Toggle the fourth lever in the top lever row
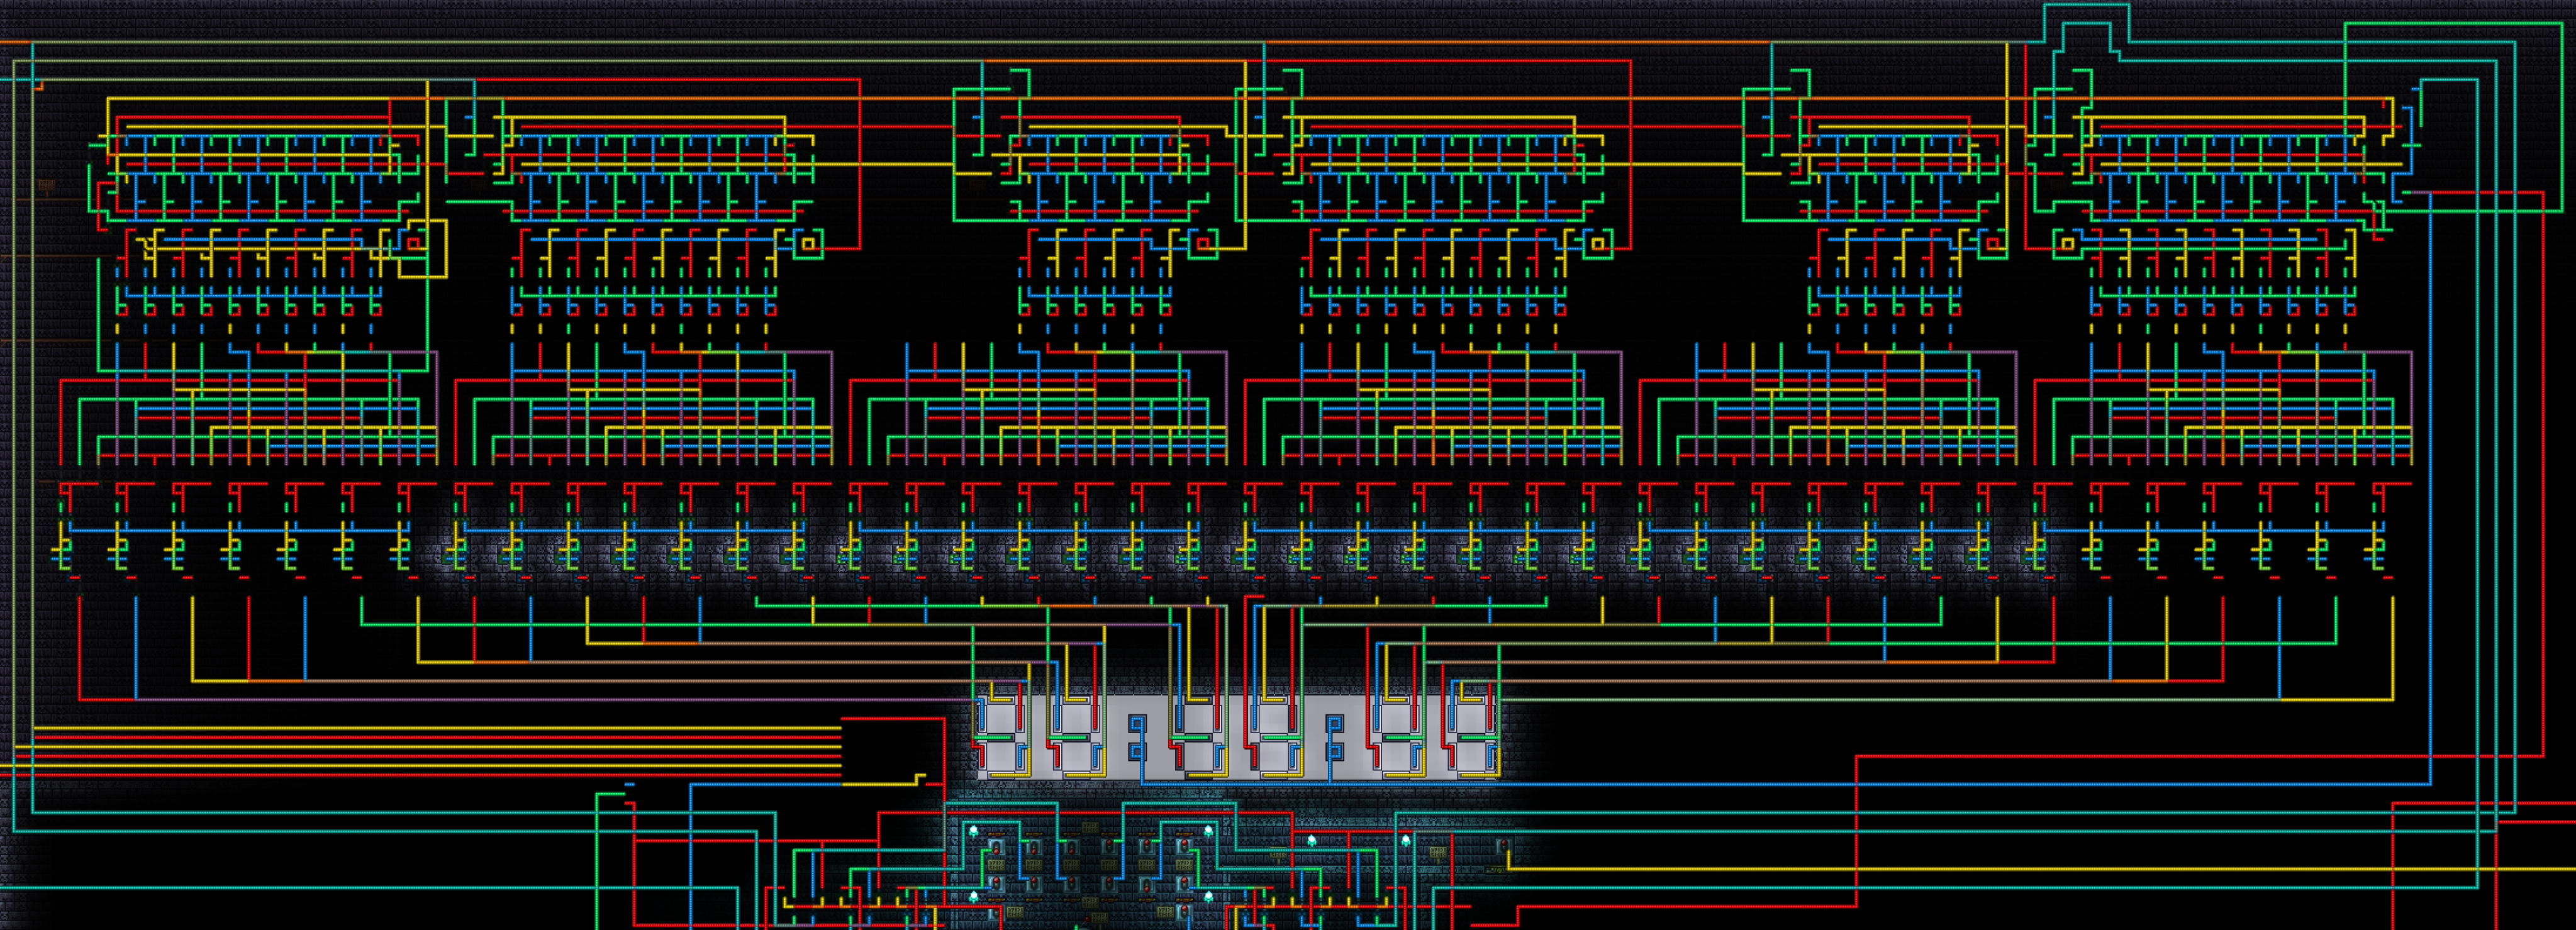 coord(1109,847)
